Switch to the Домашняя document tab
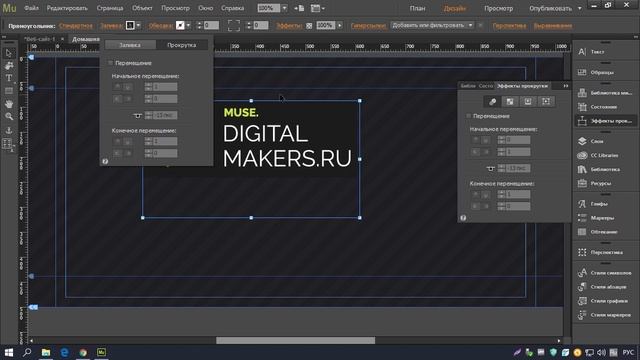Viewport: 640px width, 360px height. pyautogui.click(x=86, y=39)
